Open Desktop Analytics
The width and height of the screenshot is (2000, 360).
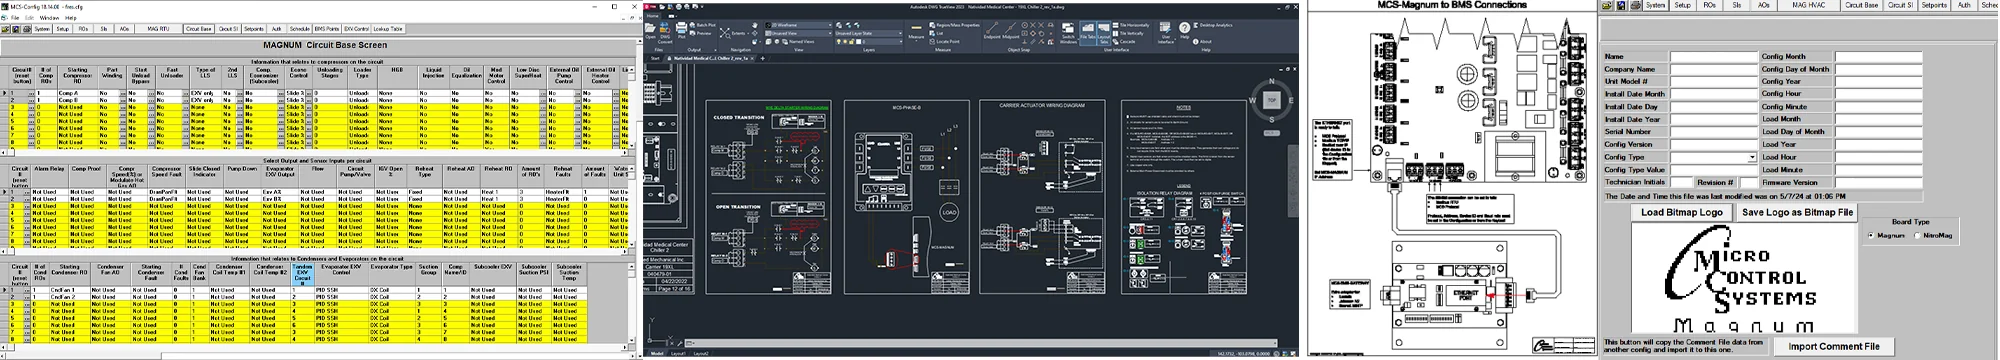[x=1212, y=25]
